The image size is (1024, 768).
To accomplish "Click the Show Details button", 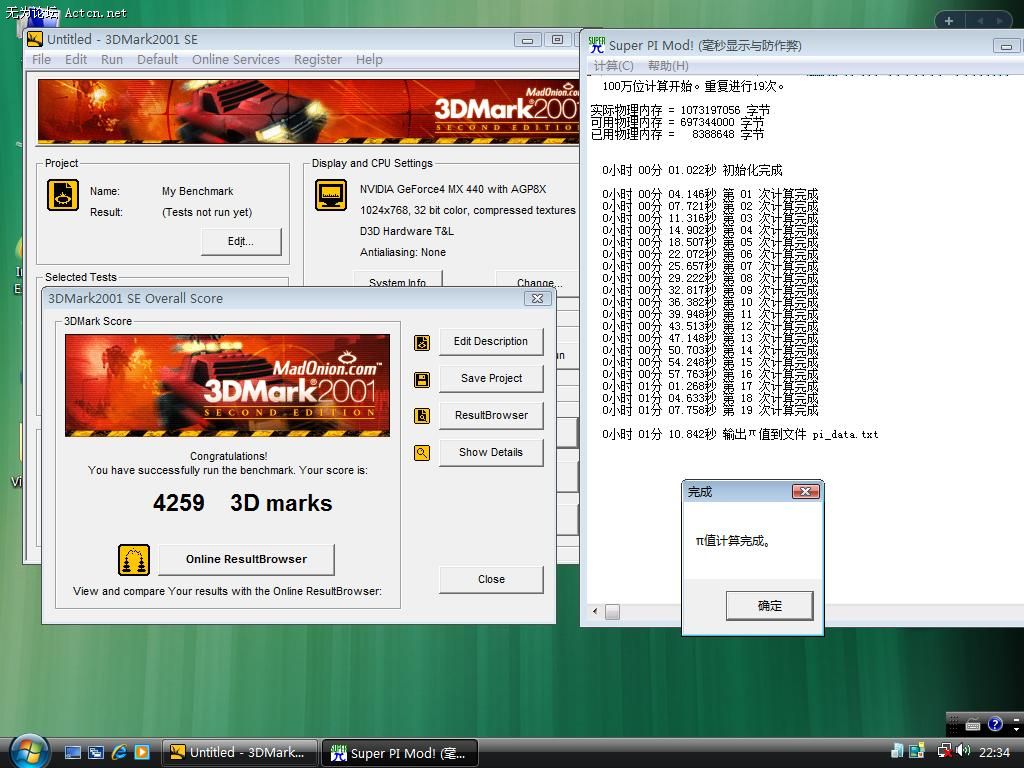I will coord(491,453).
